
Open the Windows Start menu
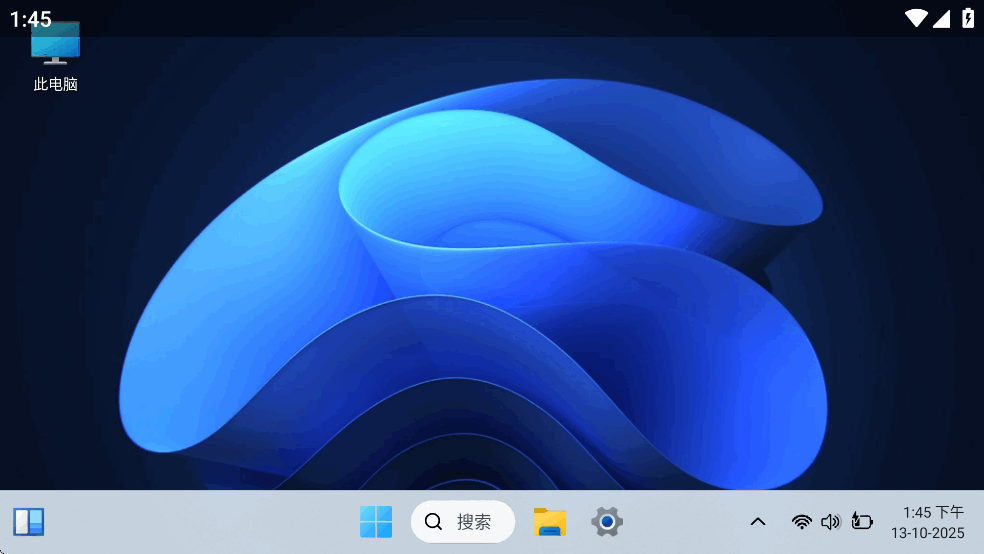point(376,522)
